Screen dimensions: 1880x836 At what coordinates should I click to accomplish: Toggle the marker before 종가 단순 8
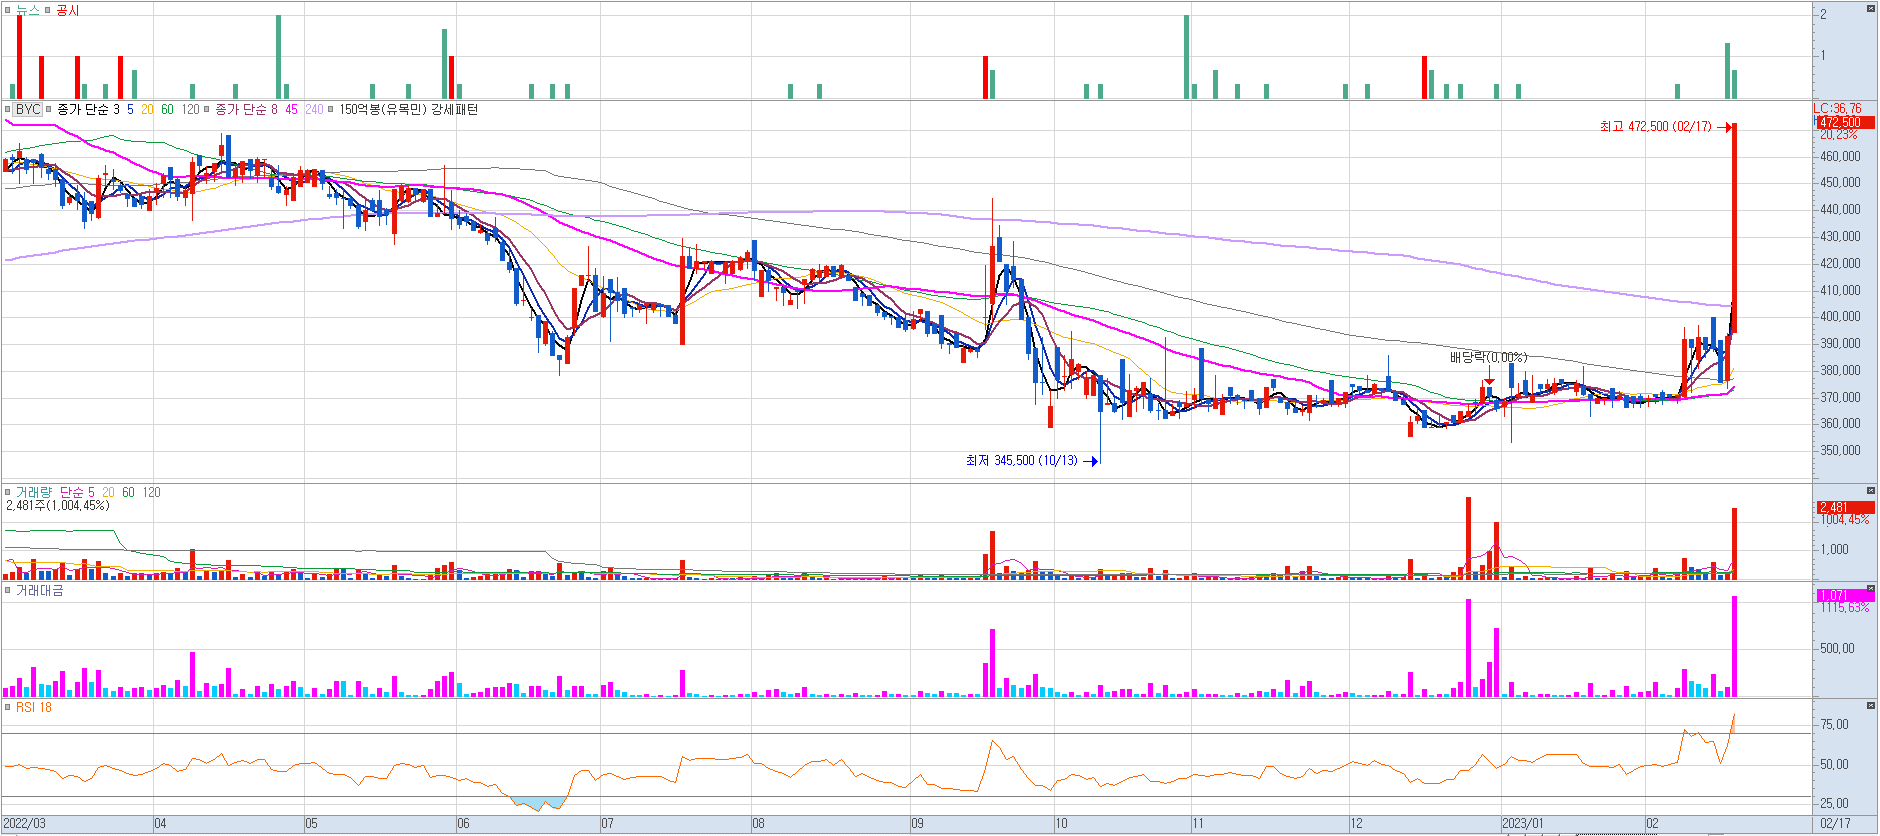pos(207,109)
